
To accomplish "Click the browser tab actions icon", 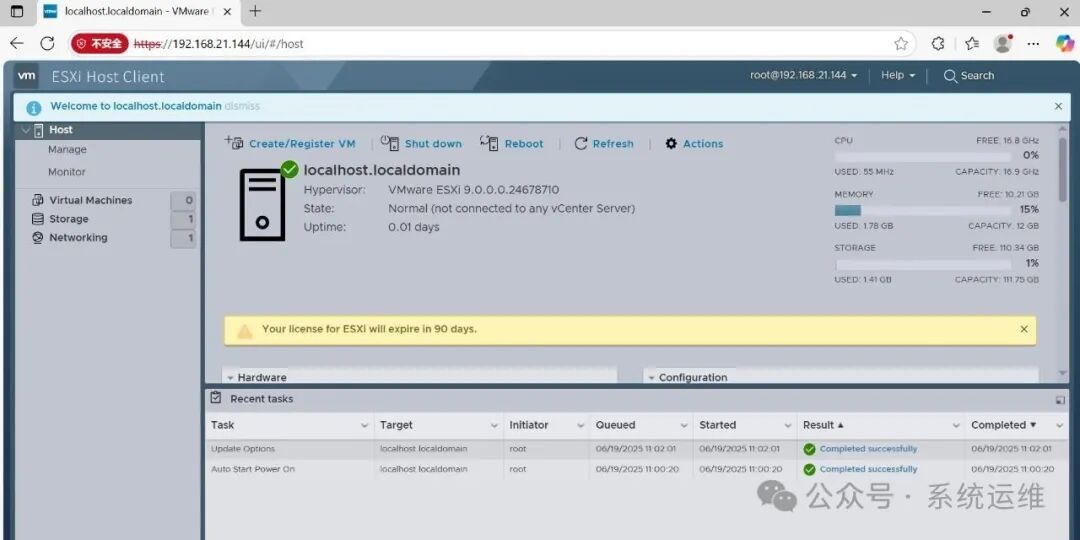I will pyautogui.click(x=17, y=12).
